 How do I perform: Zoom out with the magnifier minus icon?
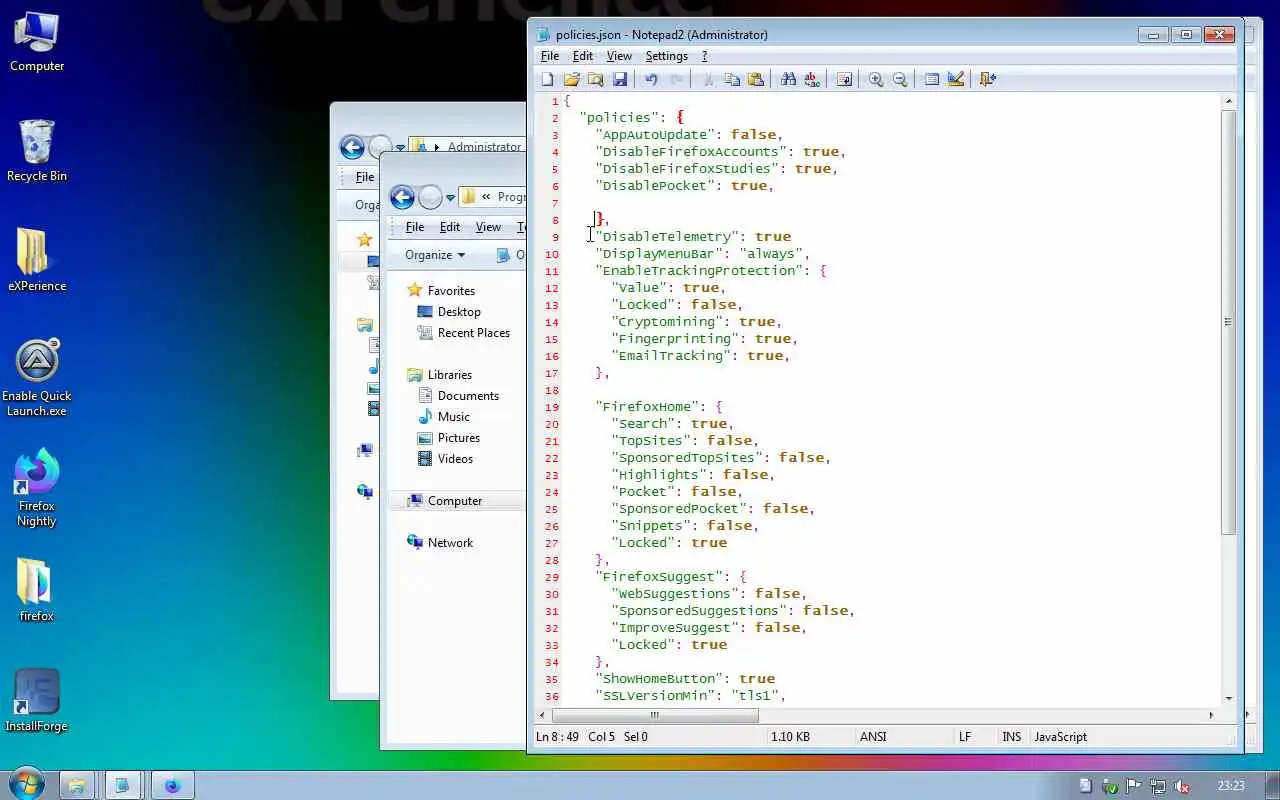(900, 79)
